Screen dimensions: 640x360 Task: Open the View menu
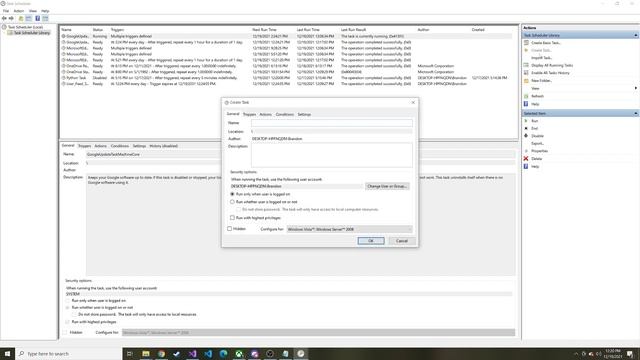(x=33, y=11)
